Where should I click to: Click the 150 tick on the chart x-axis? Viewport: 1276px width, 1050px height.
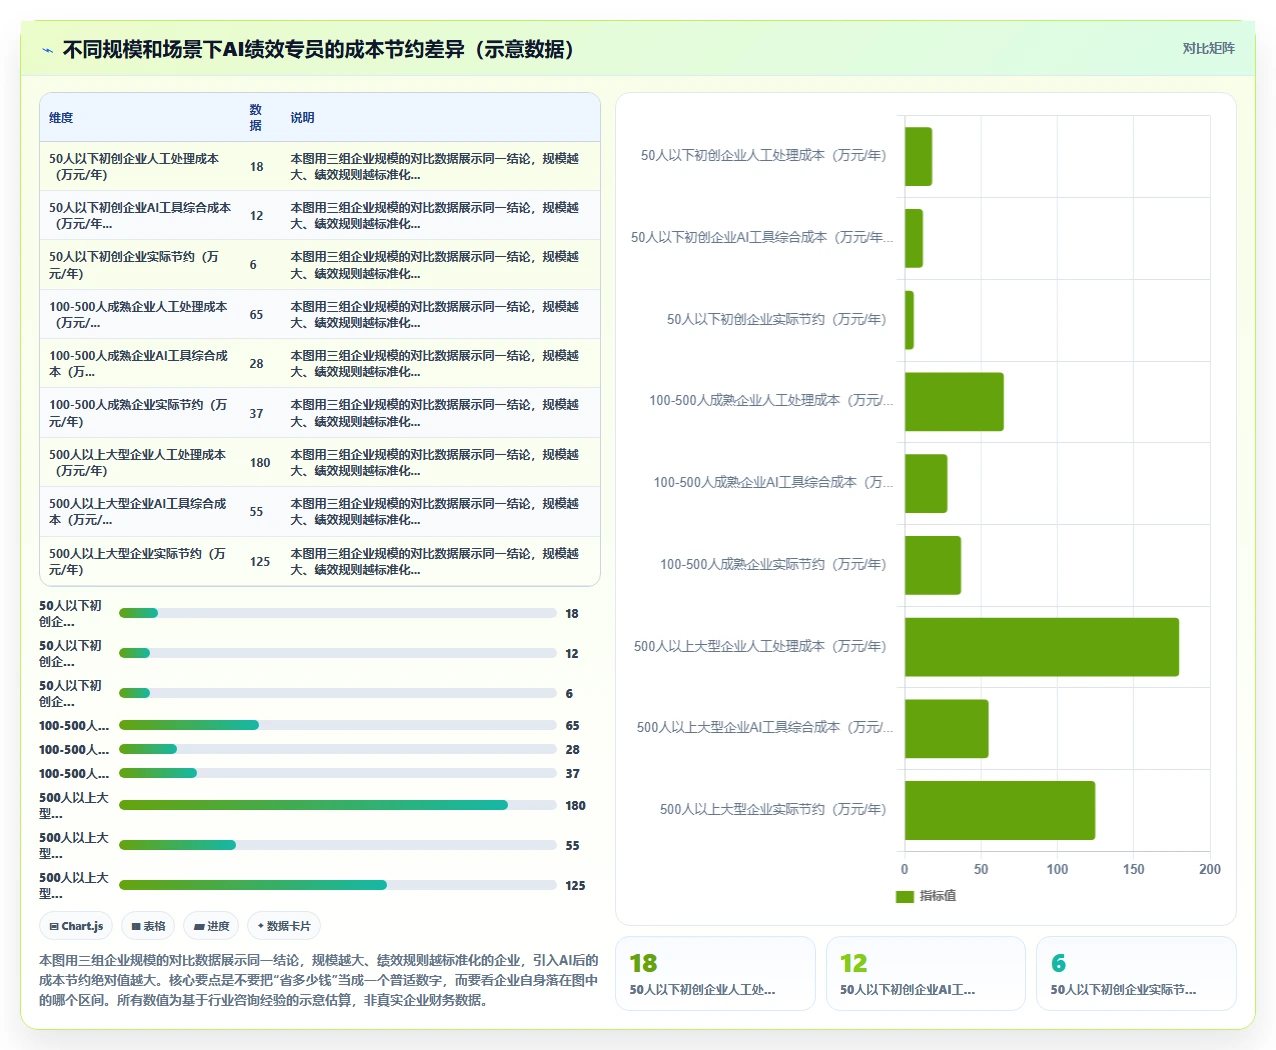pos(1133,869)
